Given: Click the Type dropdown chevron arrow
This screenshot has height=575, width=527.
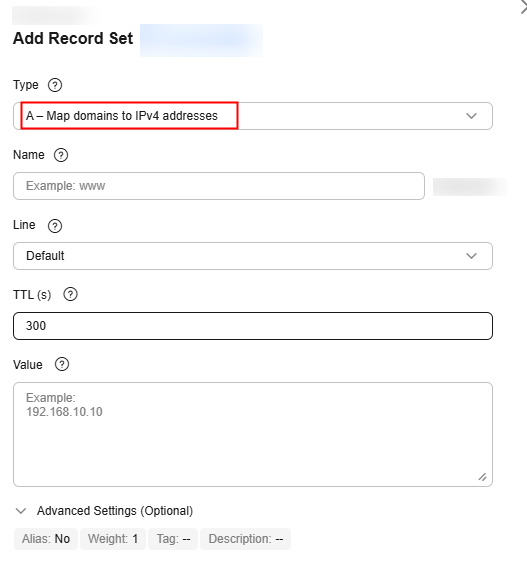Looking at the screenshot, I should [x=471, y=116].
